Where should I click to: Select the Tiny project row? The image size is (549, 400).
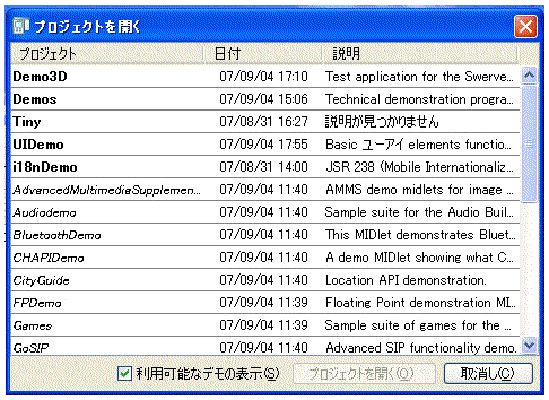(x=265, y=122)
